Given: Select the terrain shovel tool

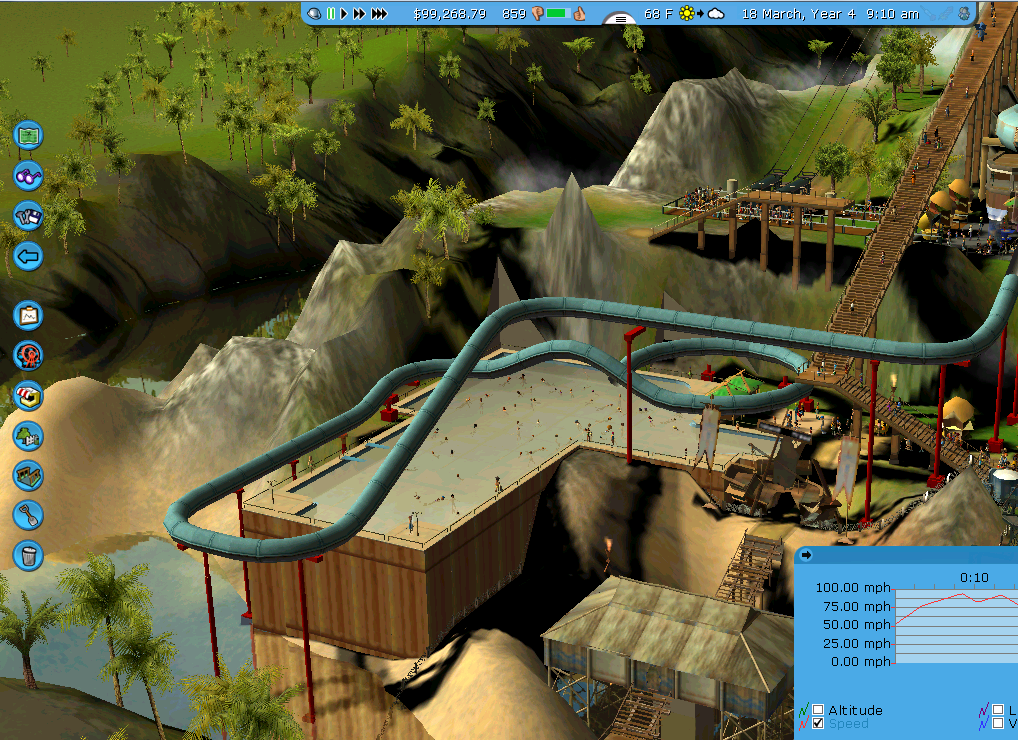Looking at the screenshot, I should pos(28,515).
